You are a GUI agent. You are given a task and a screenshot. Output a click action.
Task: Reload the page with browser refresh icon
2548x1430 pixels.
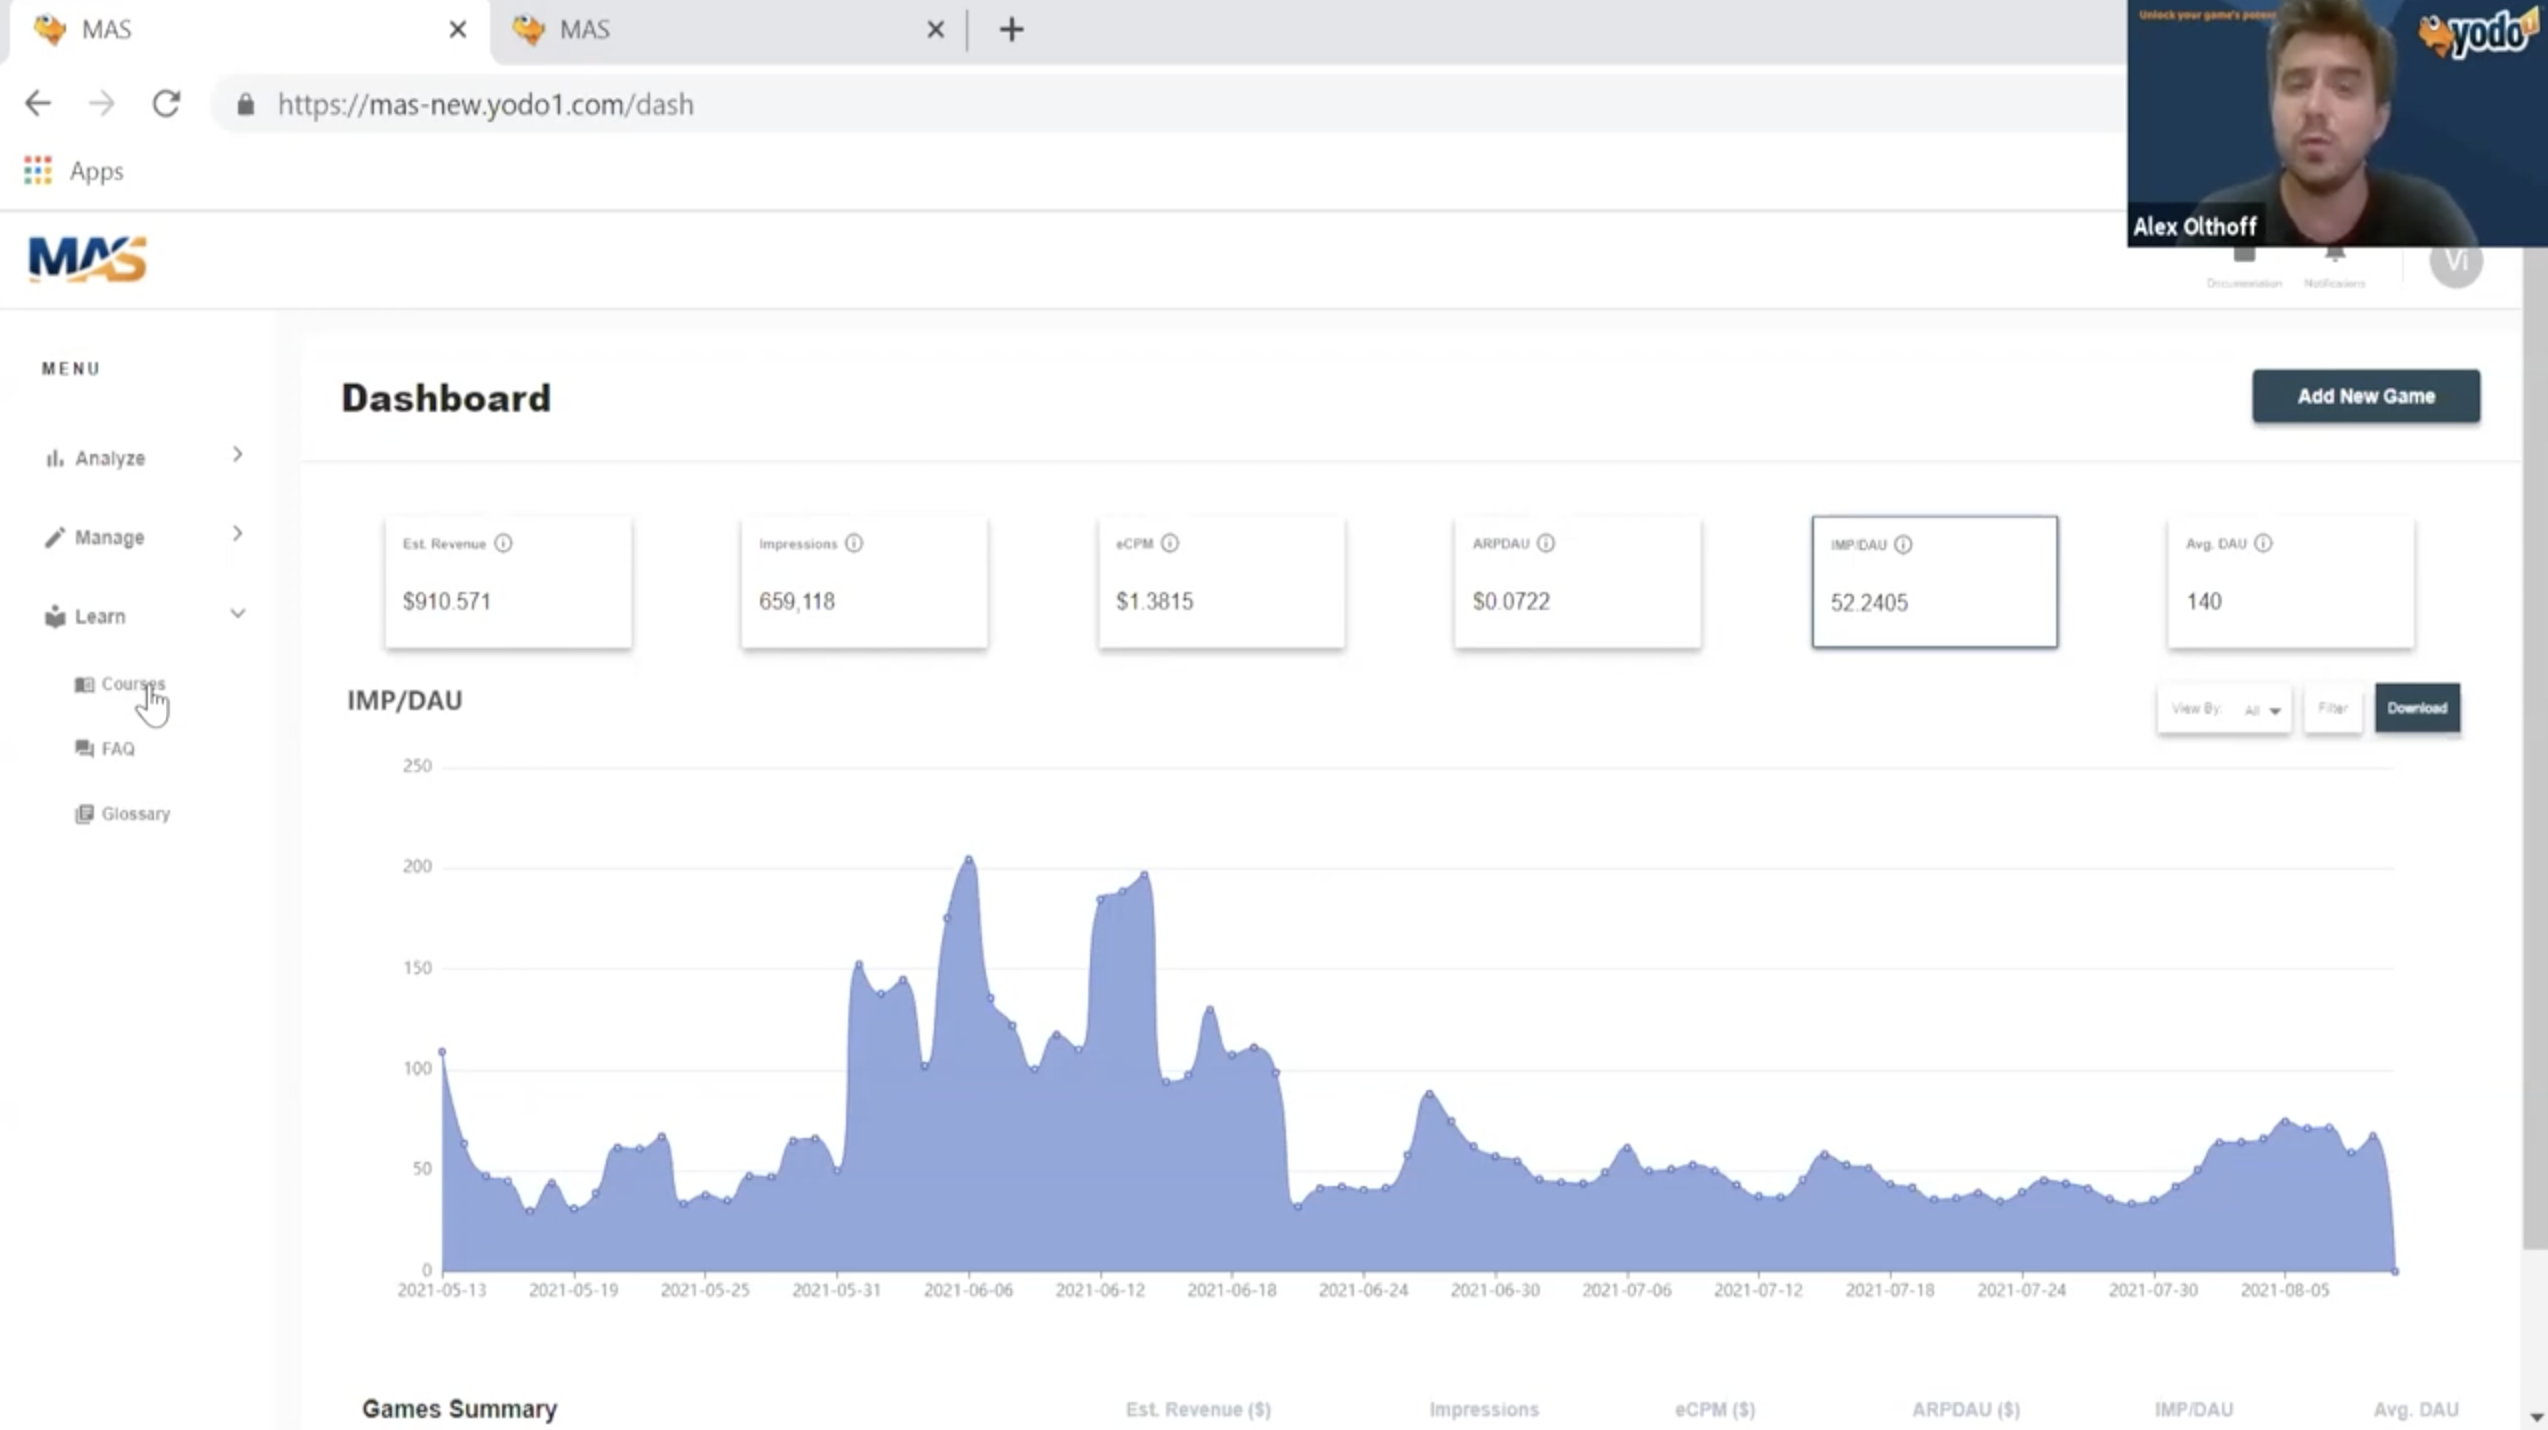click(166, 104)
